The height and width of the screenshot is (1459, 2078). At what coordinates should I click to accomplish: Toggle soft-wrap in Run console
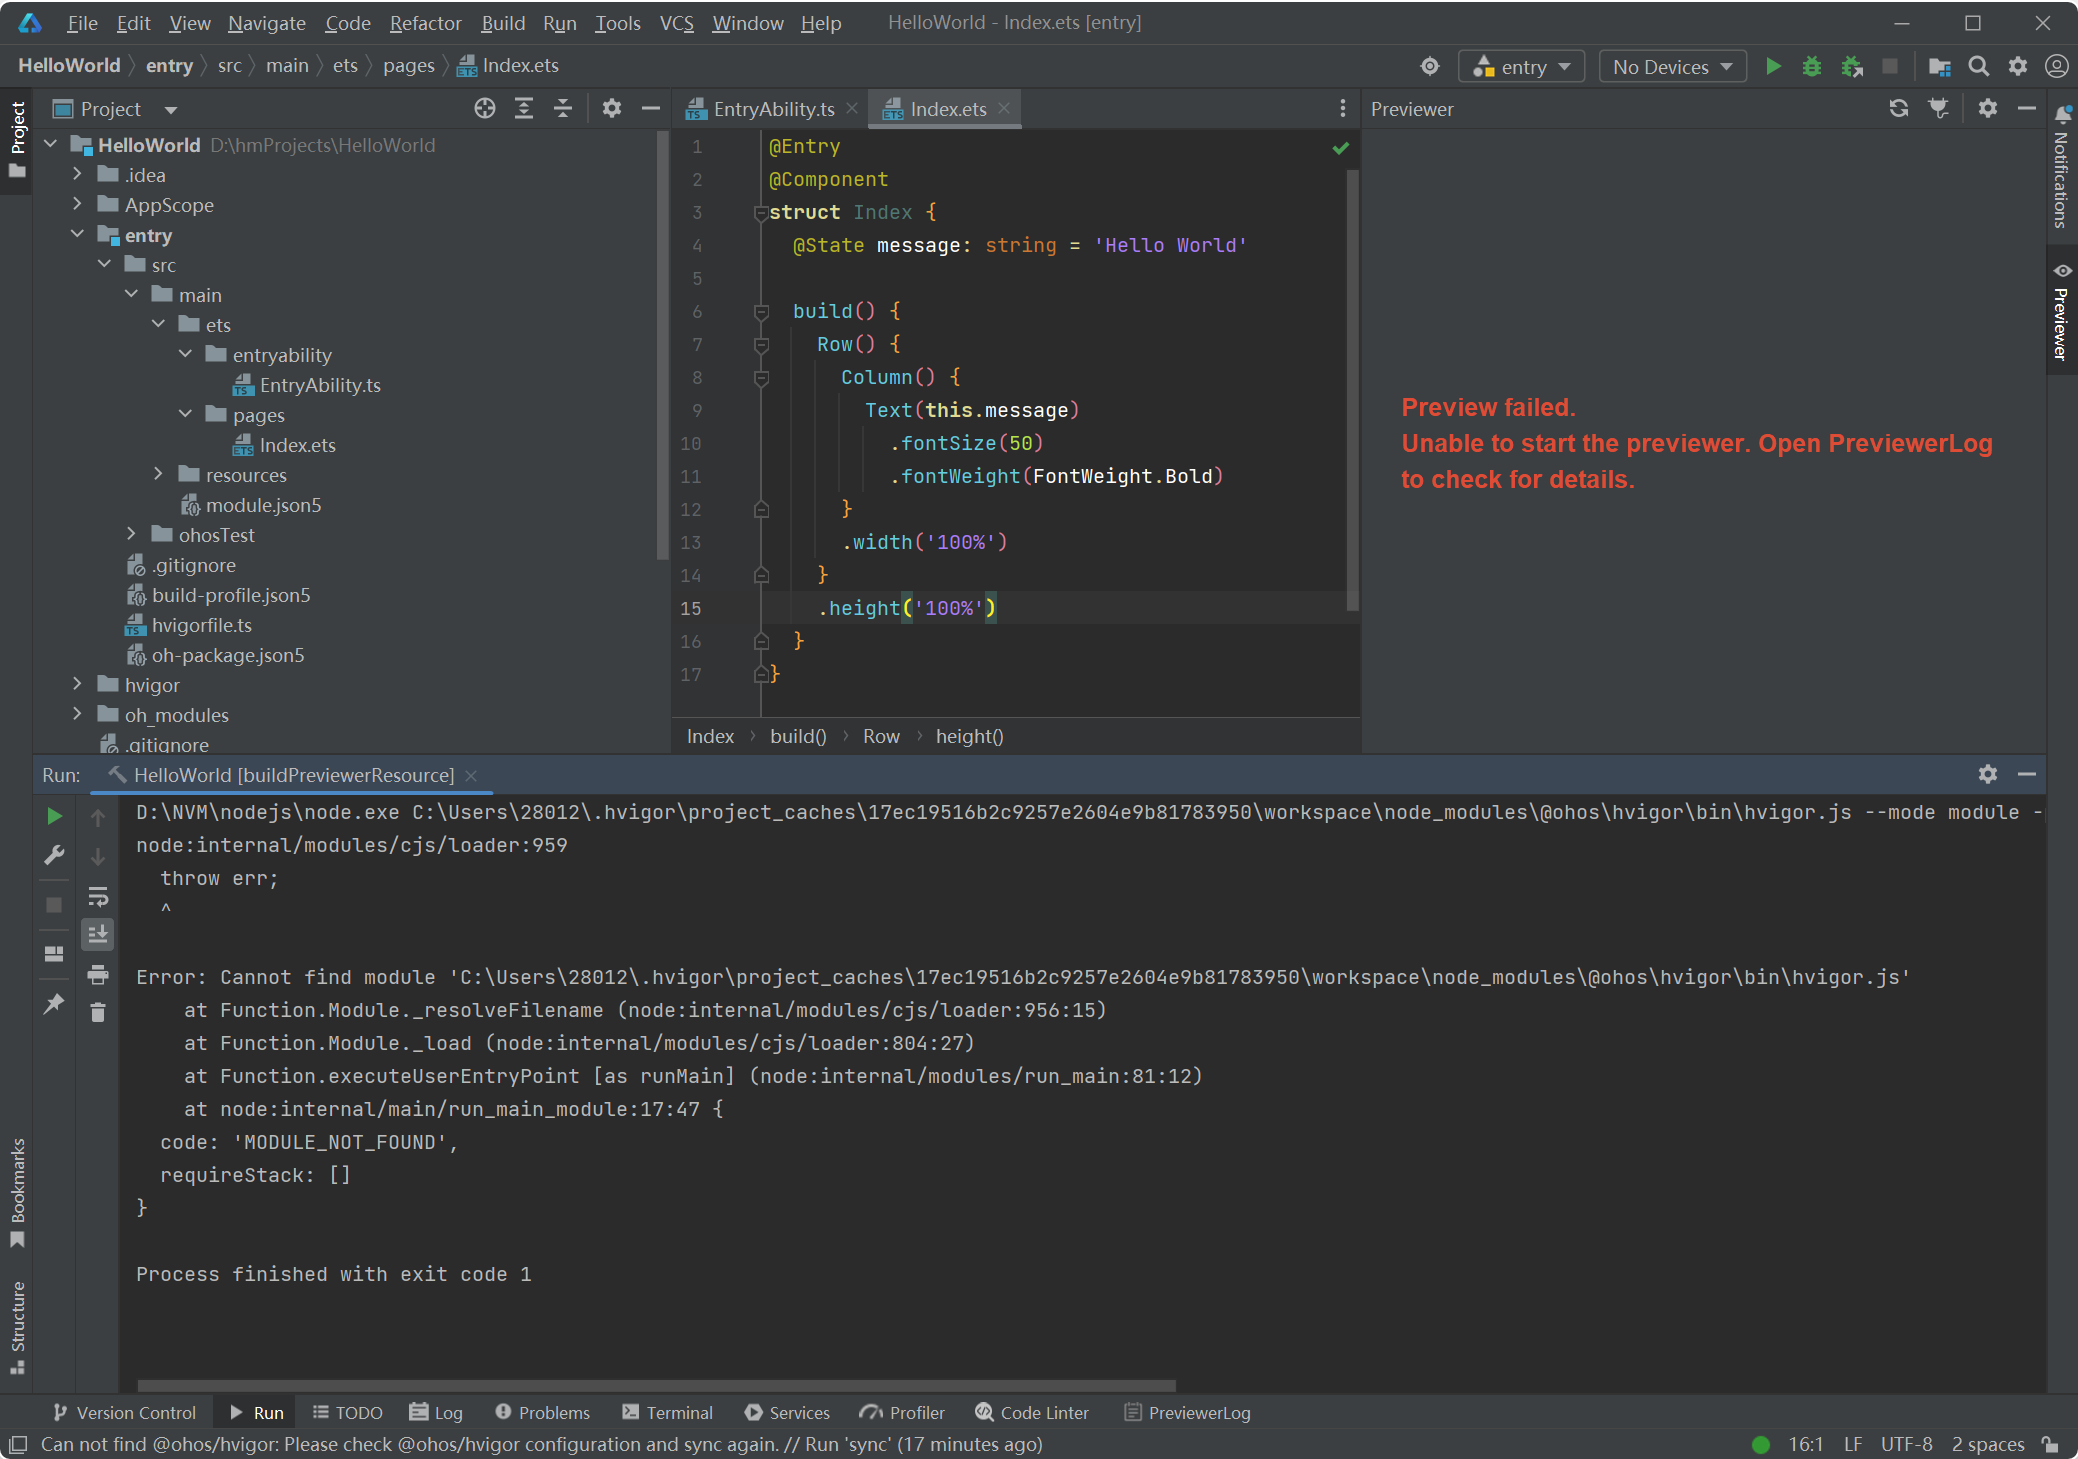[98, 896]
